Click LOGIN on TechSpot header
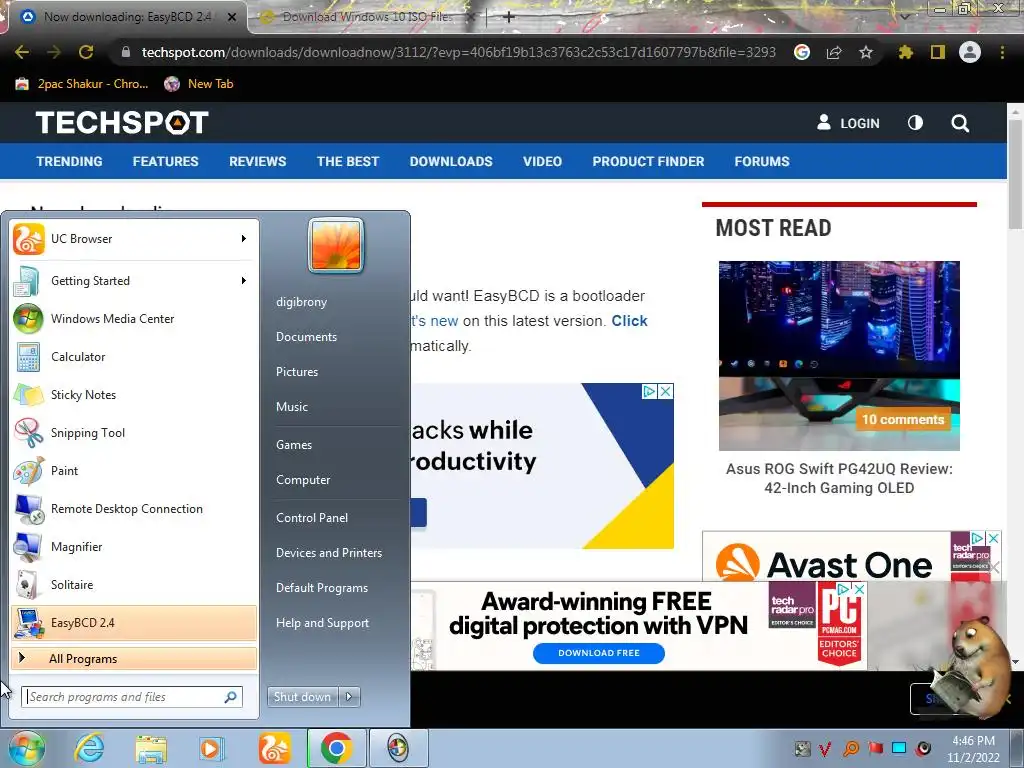Image resolution: width=1024 pixels, height=768 pixels. [848, 123]
